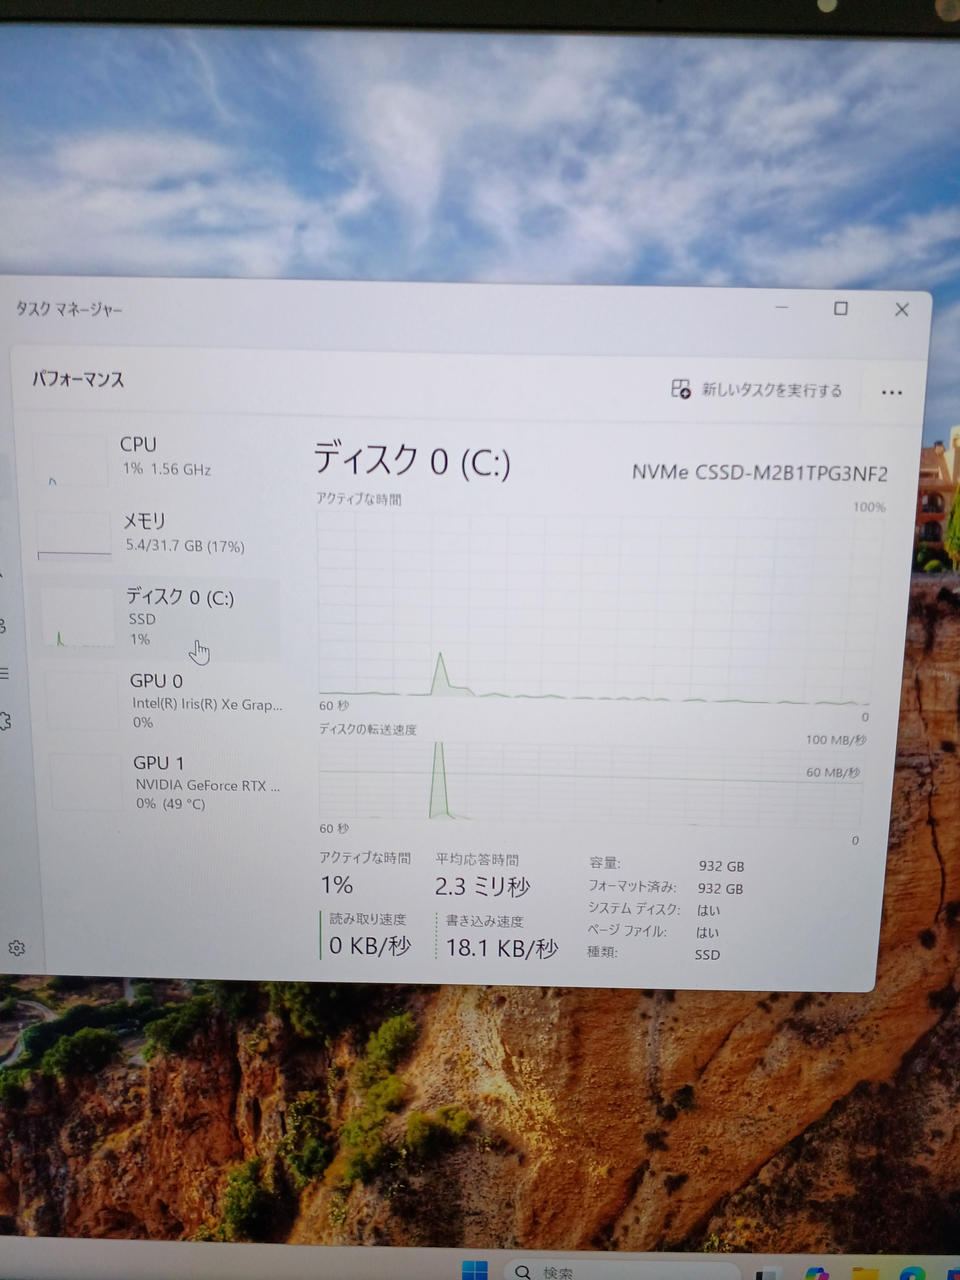Open the Copilot icon on the taskbar
Image resolution: width=960 pixels, height=1280 pixels.
(817, 1273)
